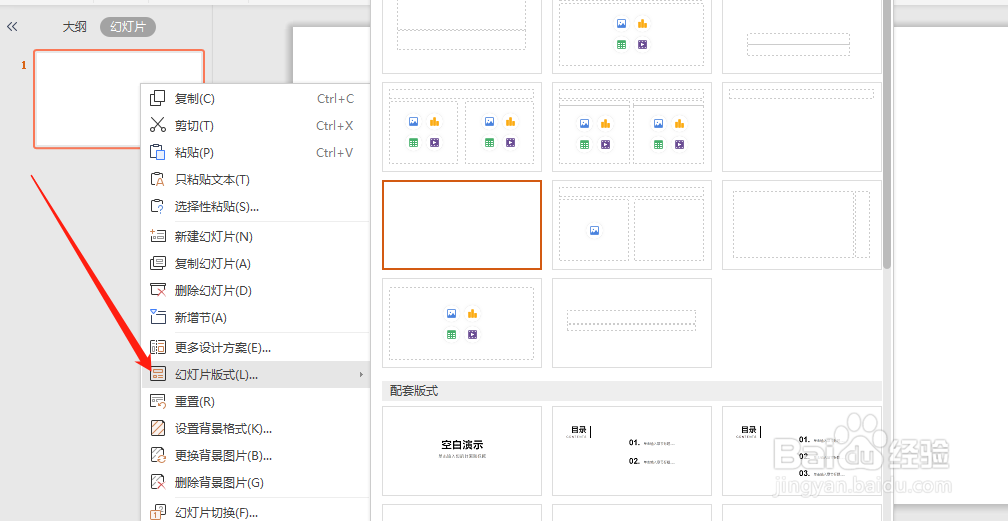The width and height of the screenshot is (1008, 521).
Task: Open 幻灯片版式(L)... menu entry
Action: click(x=256, y=374)
